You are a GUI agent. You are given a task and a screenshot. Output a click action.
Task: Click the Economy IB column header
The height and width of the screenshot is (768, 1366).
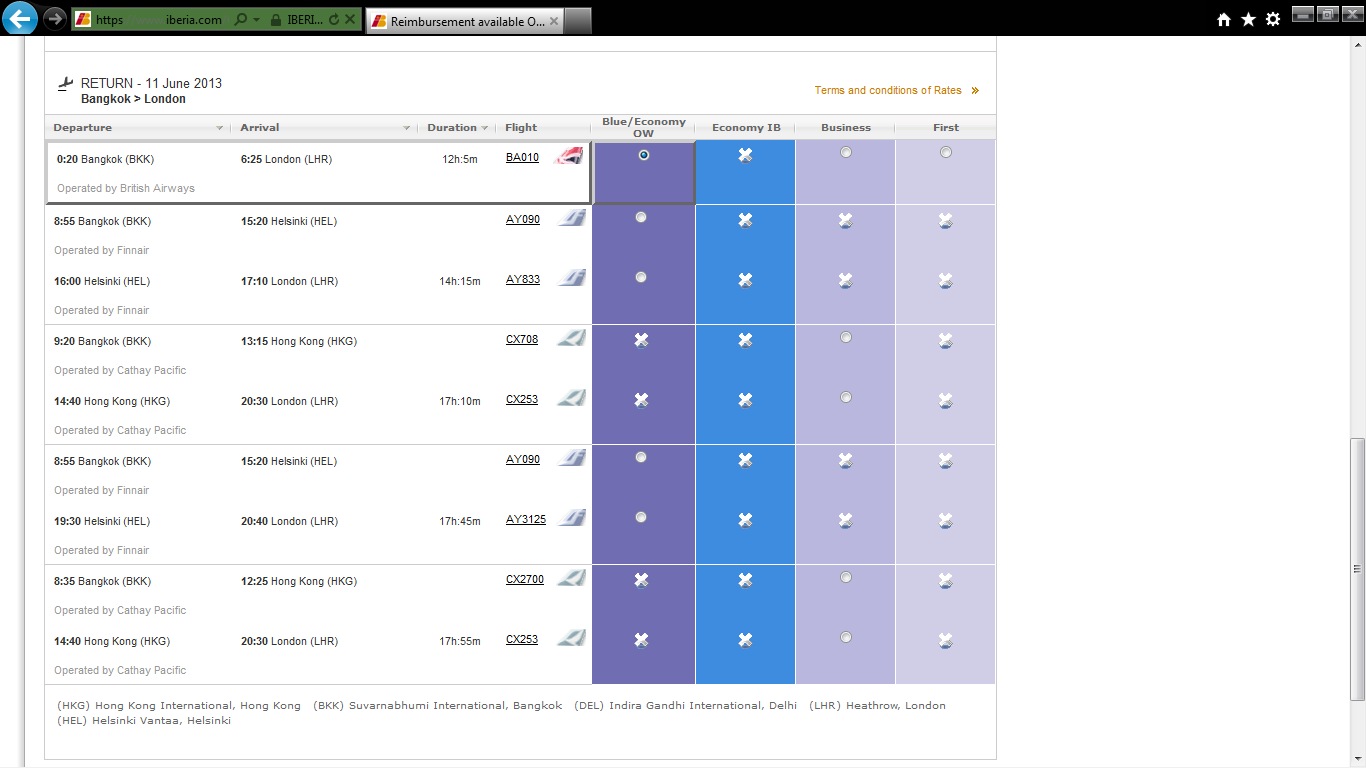tap(746, 128)
